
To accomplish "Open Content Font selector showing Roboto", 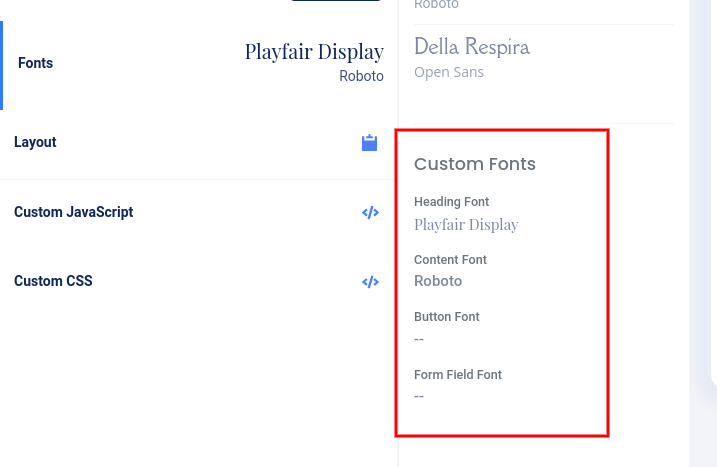I will [438, 281].
